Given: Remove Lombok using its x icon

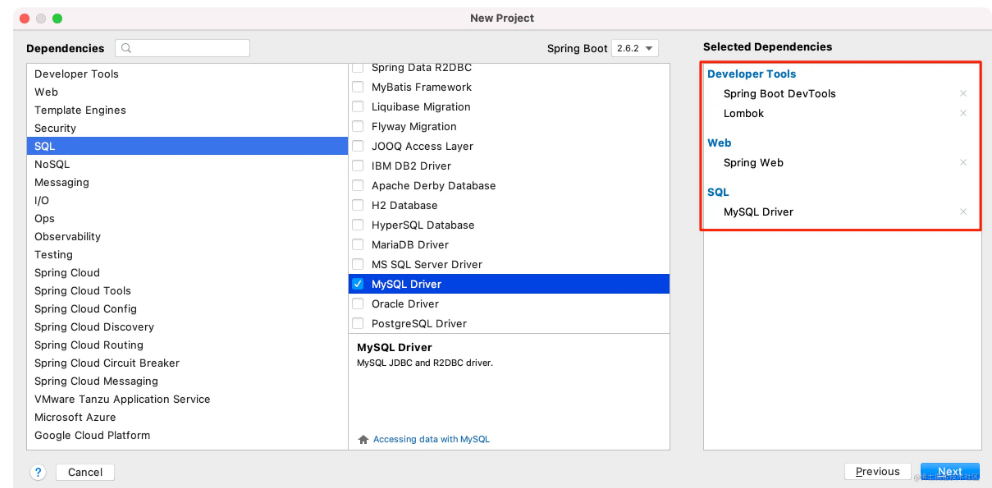Looking at the screenshot, I should 963,114.
